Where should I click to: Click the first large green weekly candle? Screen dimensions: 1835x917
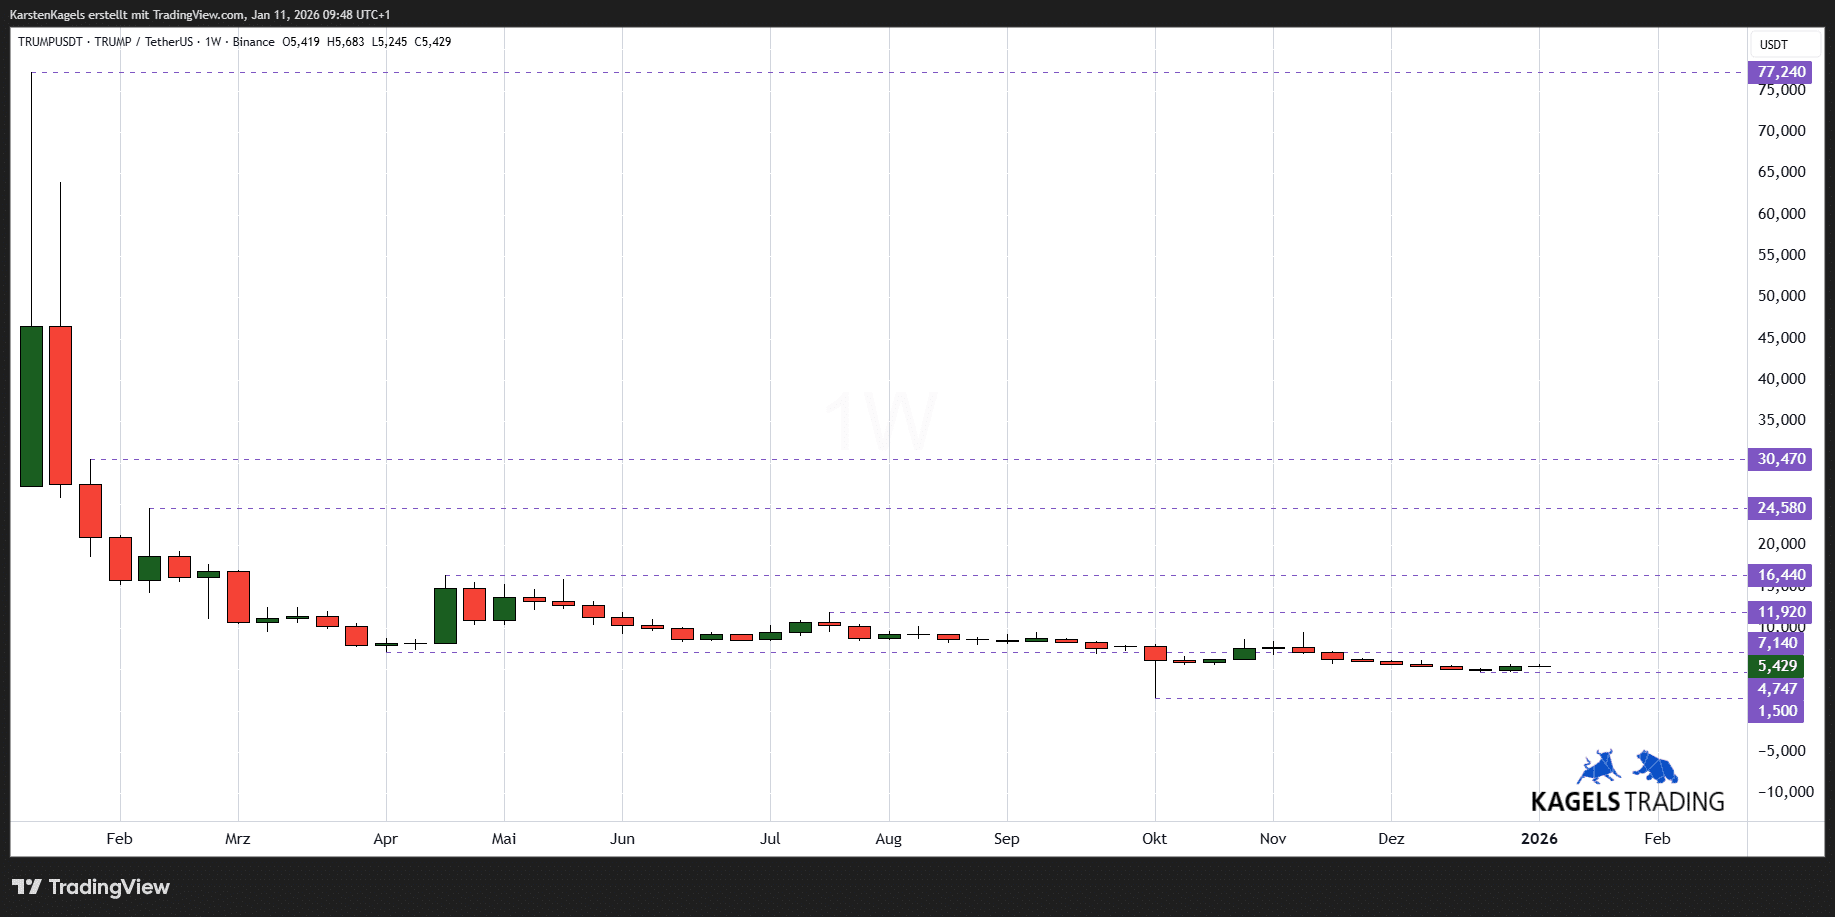coord(31,406)
